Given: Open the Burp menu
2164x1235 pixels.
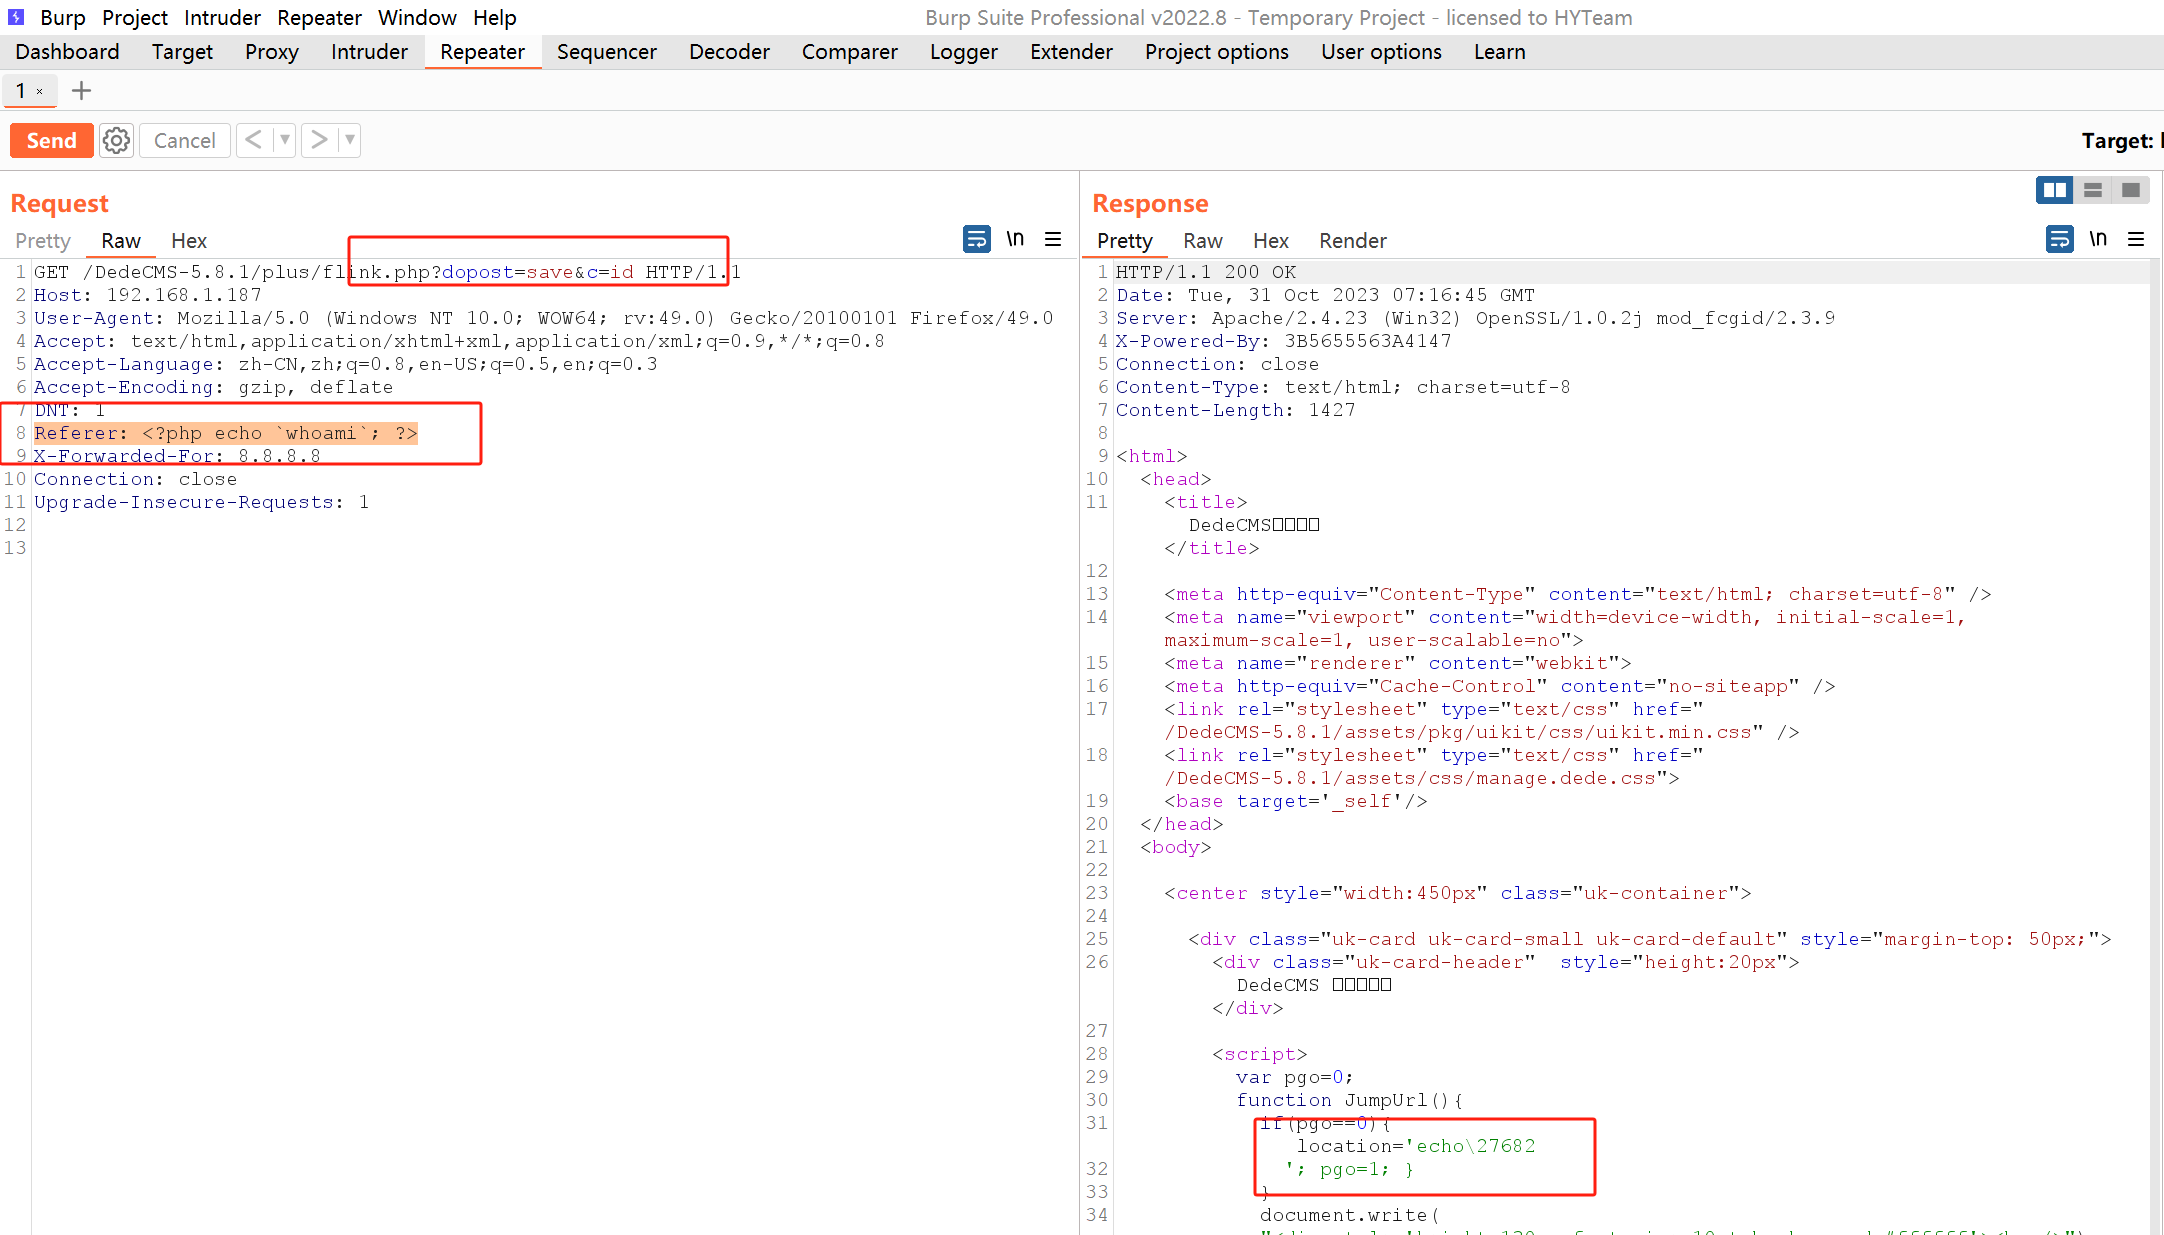Looking at the screenshot, I should (63, 17).
